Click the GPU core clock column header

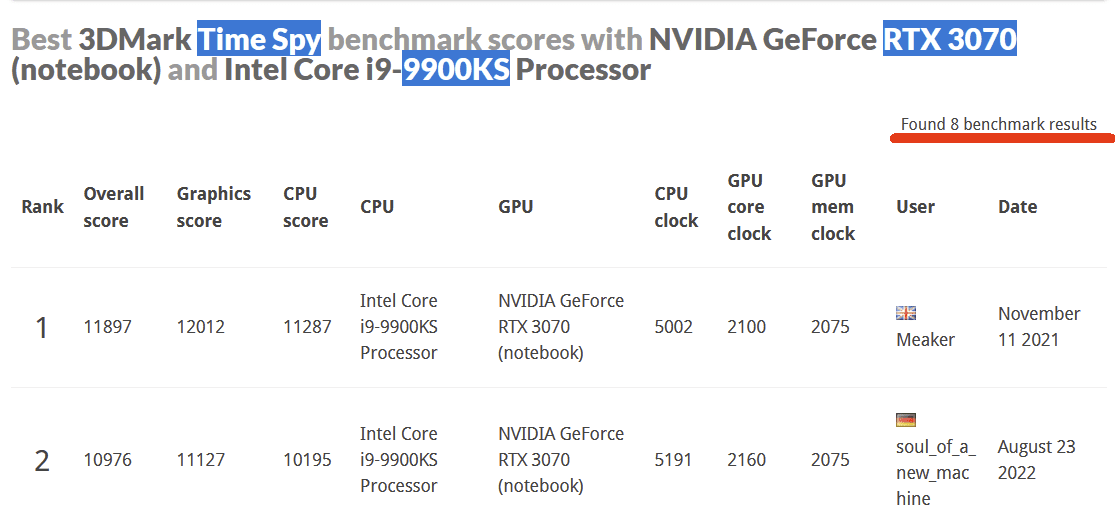(749, 207)
